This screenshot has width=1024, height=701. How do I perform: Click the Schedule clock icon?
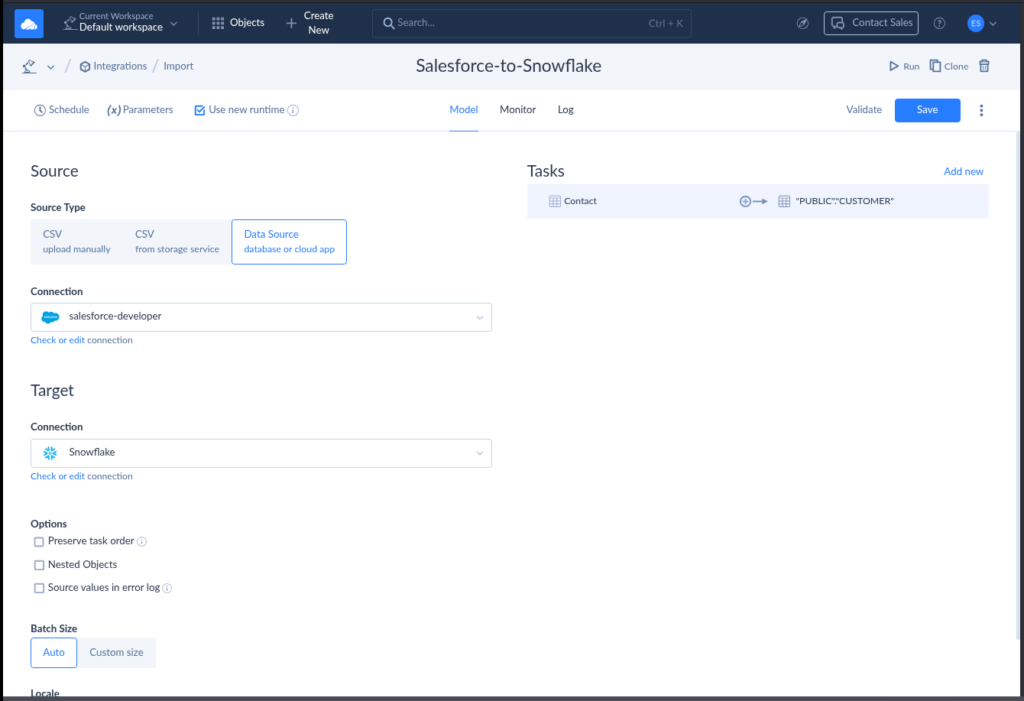(40, 110)
